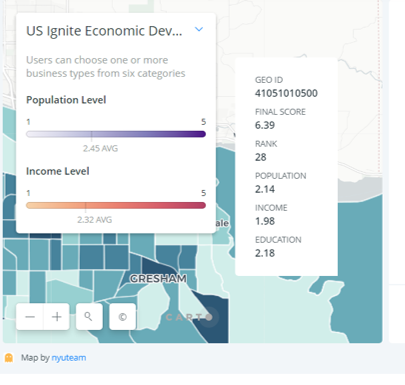405x385 pixels.
Task: Open the map search magnifier
Action: (x=89, y=316)
